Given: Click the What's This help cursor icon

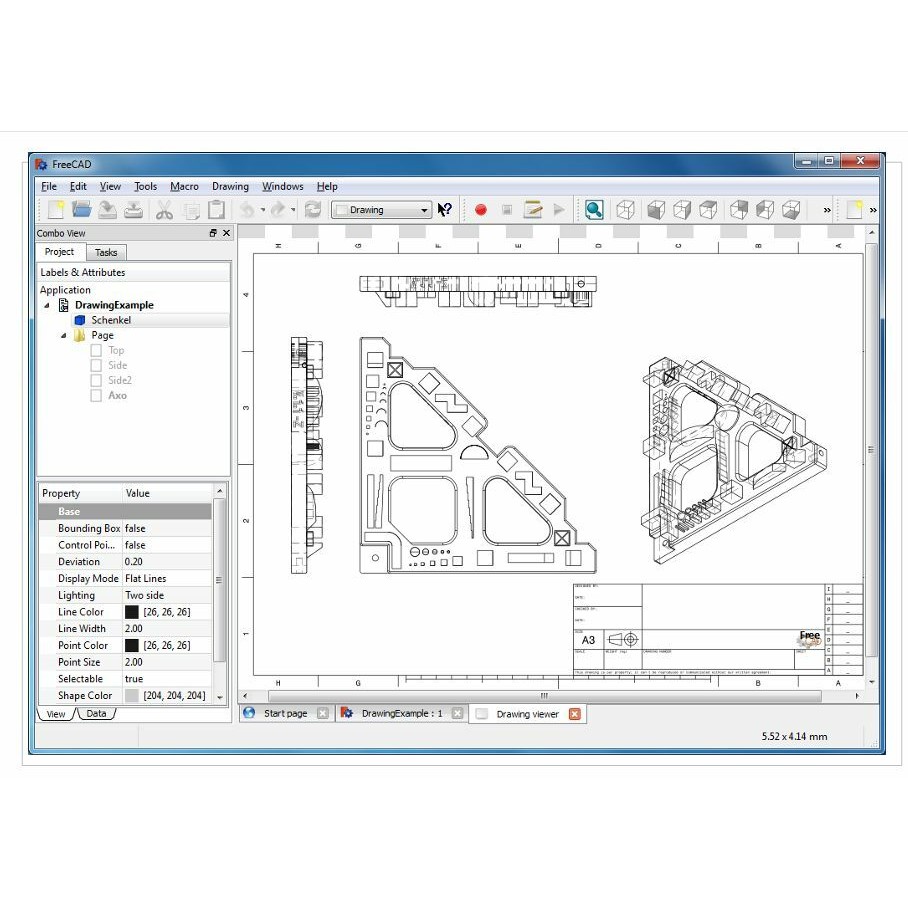Looking at the screenshot, I should (x=445, y=210).
